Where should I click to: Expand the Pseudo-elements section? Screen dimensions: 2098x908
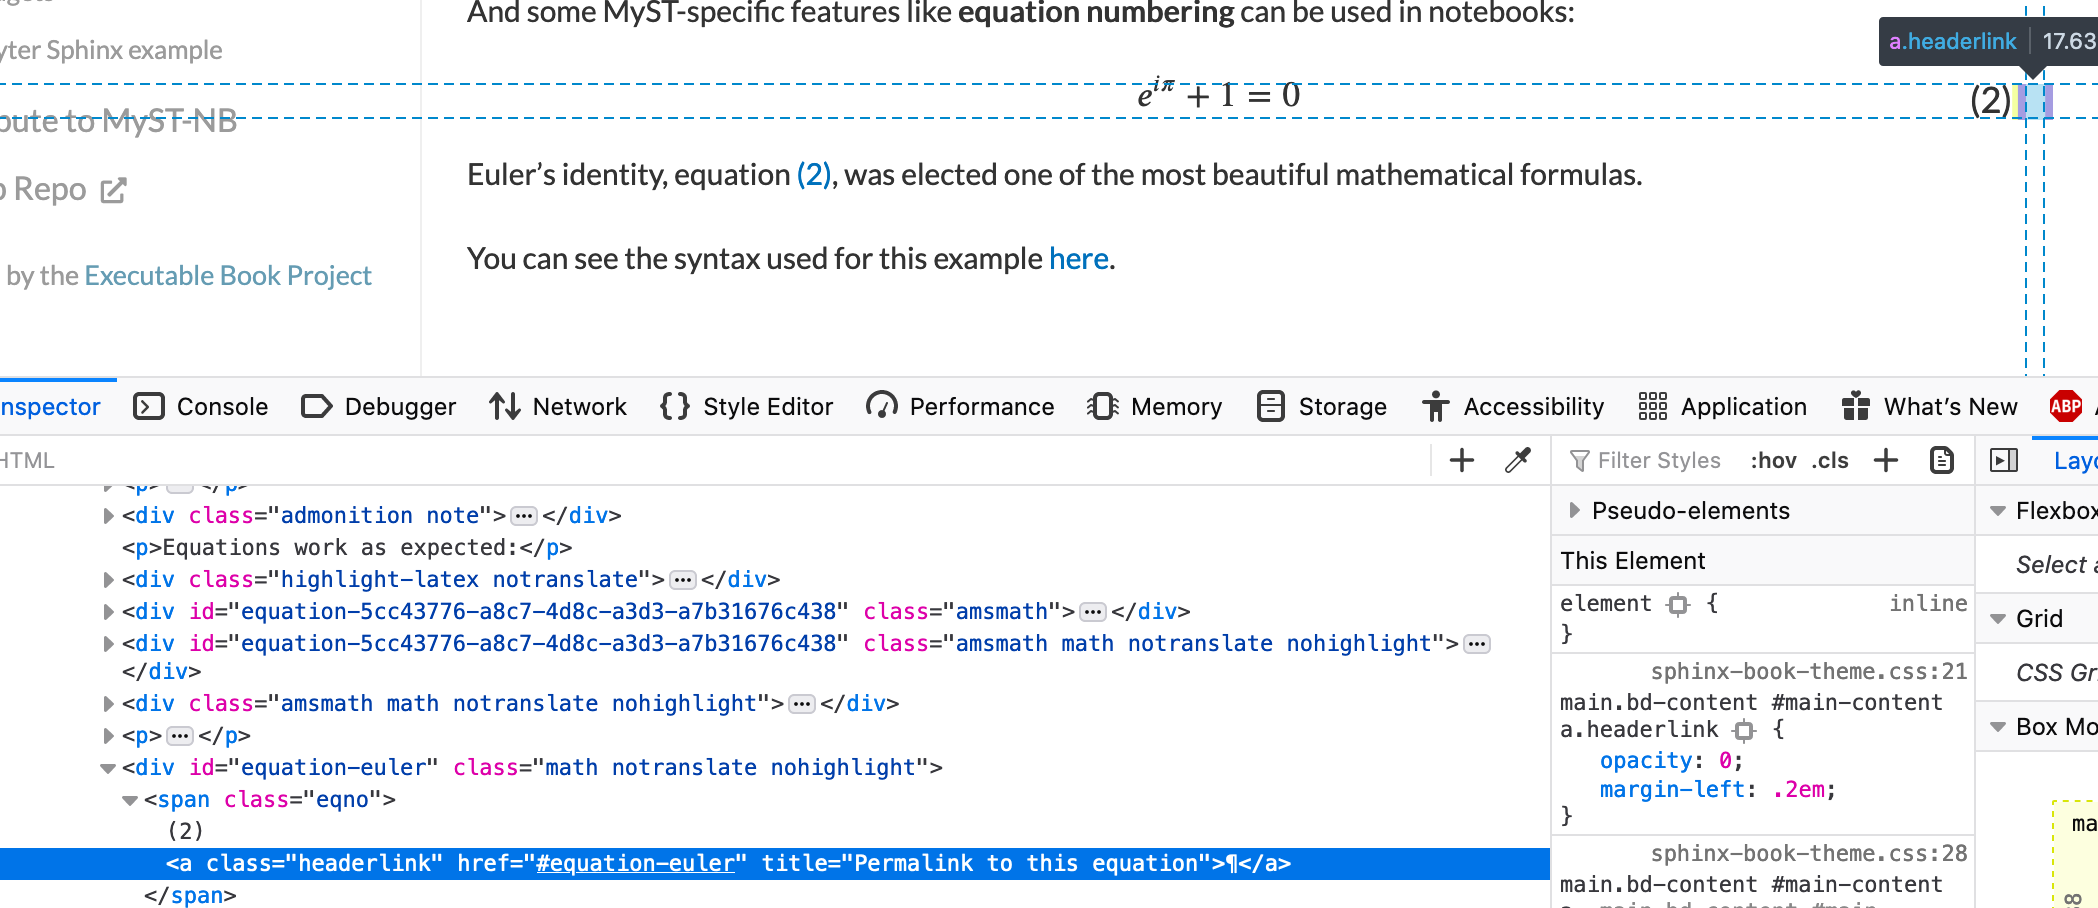1574,511
